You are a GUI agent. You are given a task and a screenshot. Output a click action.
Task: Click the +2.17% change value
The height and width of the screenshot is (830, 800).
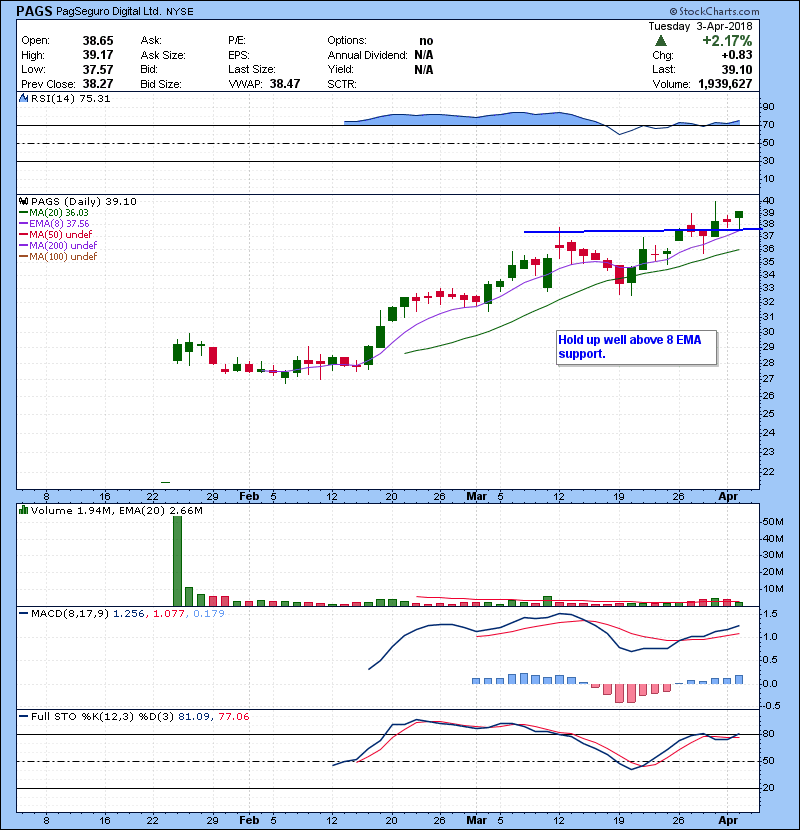coord(727,41)
